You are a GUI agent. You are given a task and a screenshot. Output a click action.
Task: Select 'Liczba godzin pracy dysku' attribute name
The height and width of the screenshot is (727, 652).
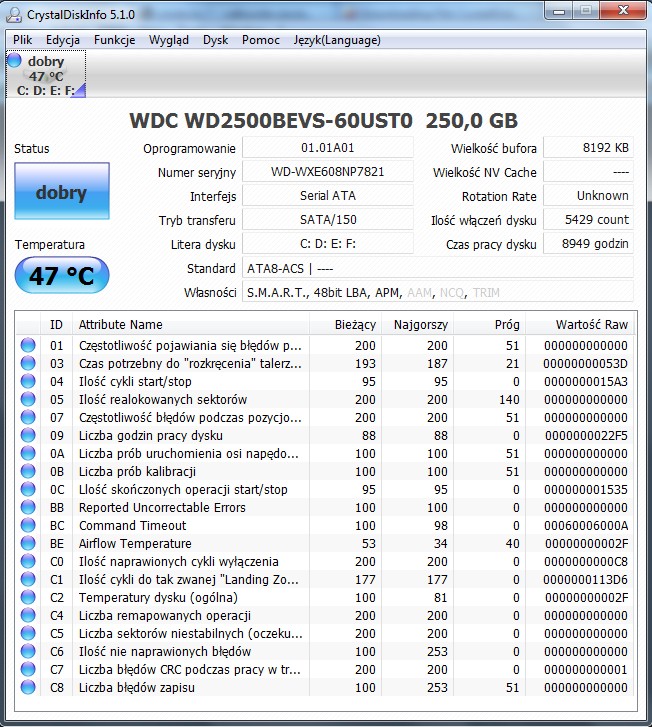(151, 435)
